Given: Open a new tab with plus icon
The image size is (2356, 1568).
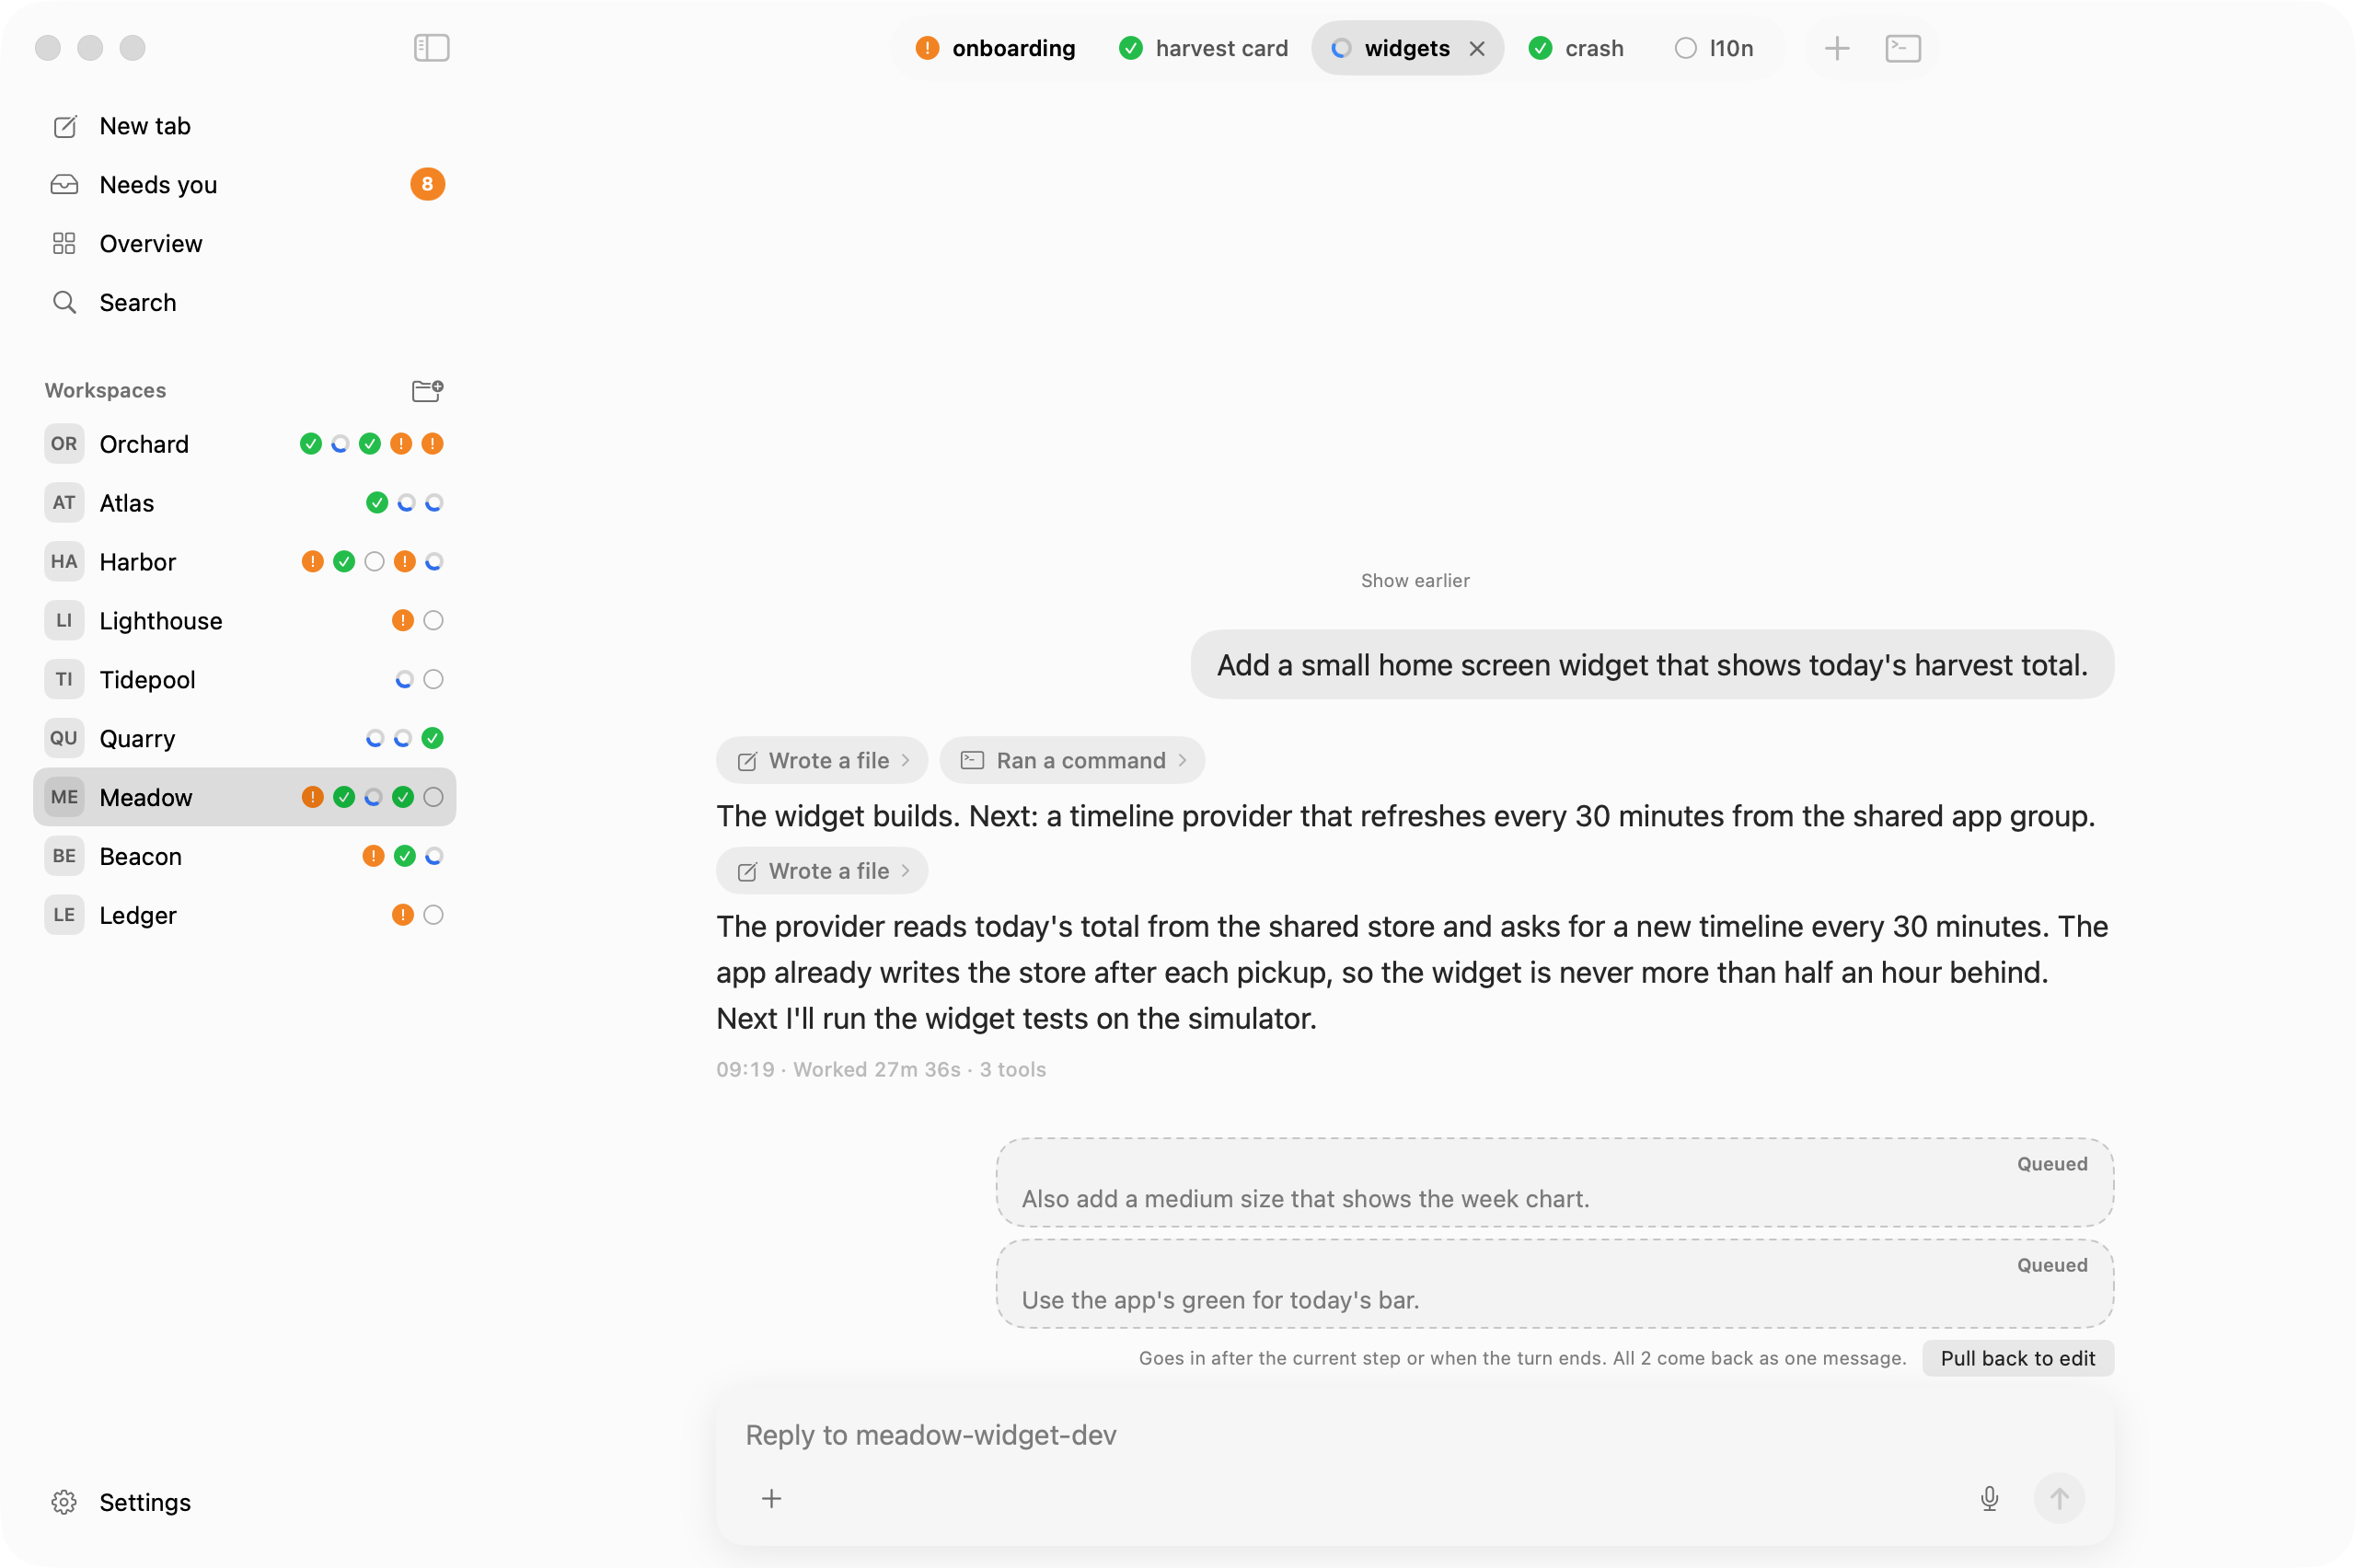Looking at the screenshot, I should [x=1836, y=48].
